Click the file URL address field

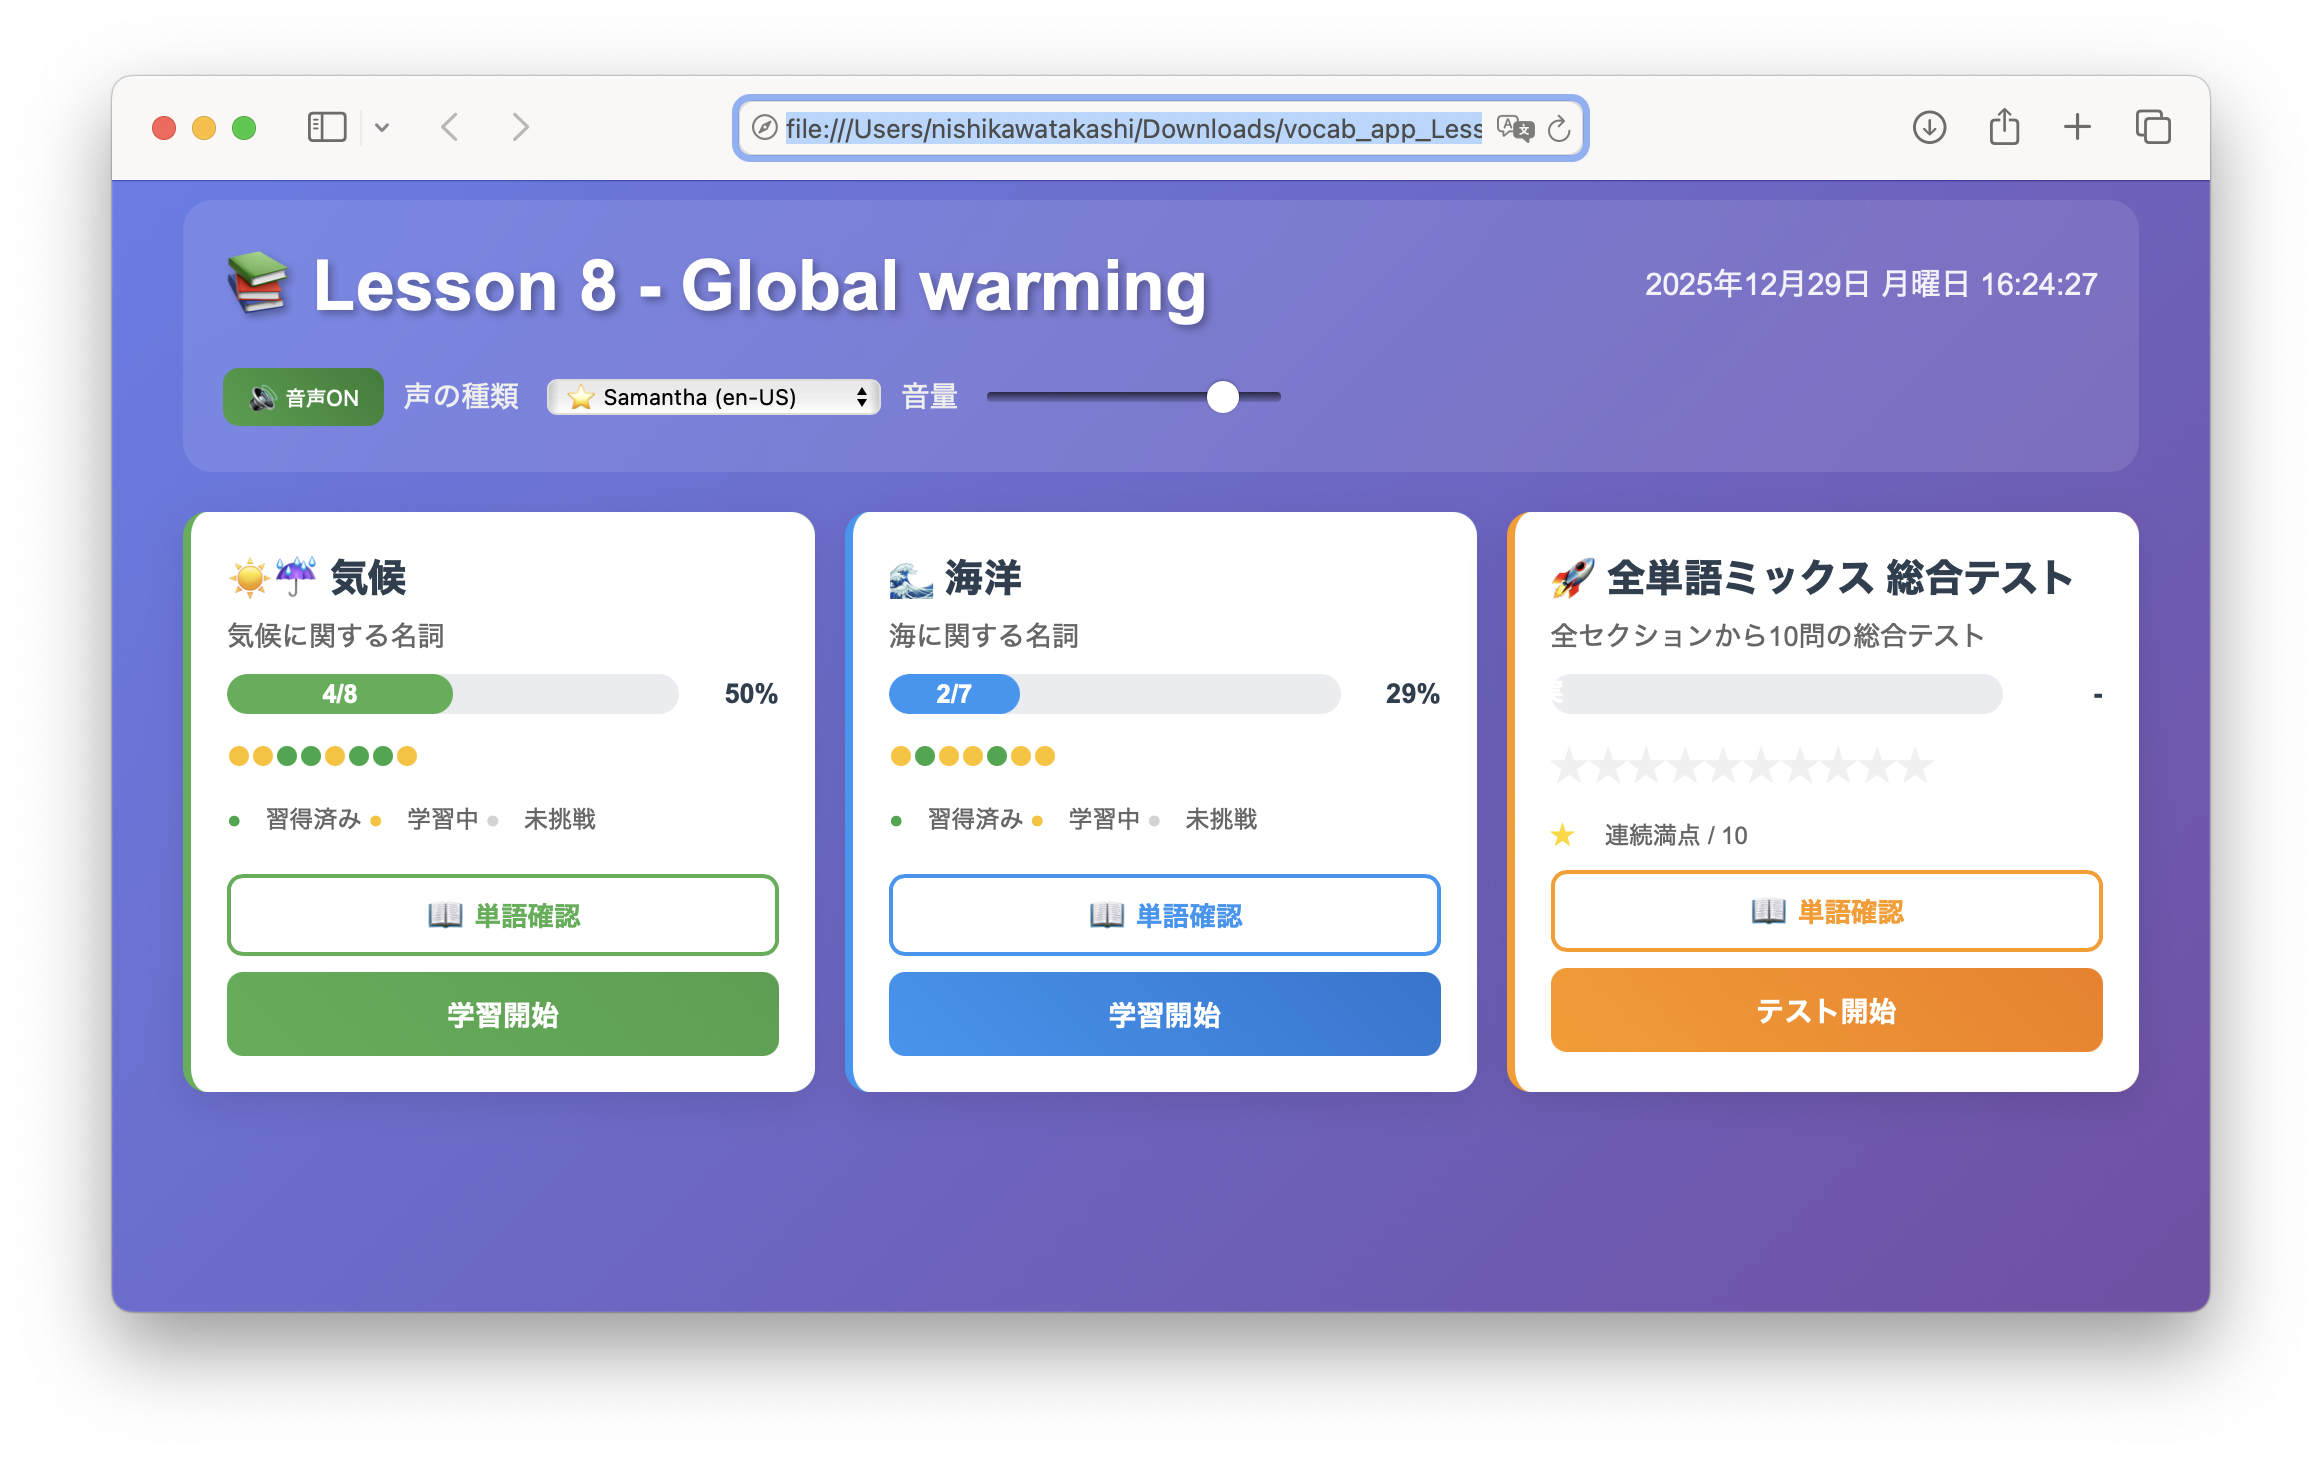pyautogui.click(x=1132, y=128)
